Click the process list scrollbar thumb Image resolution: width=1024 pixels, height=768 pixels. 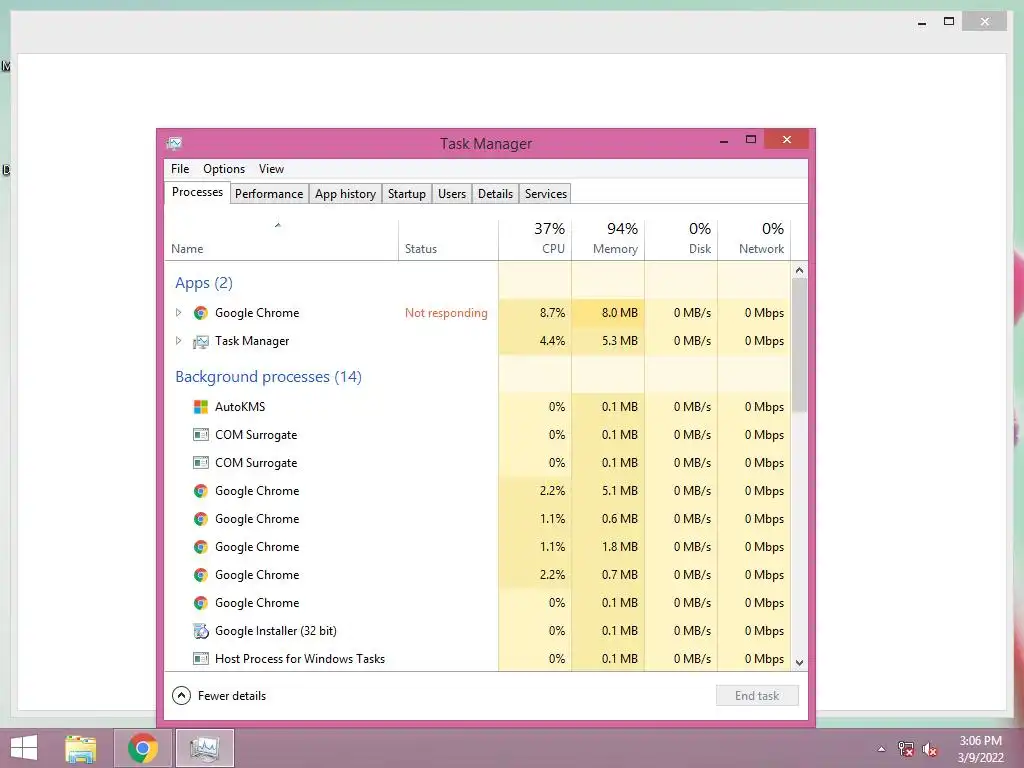(x=799, y=345)
